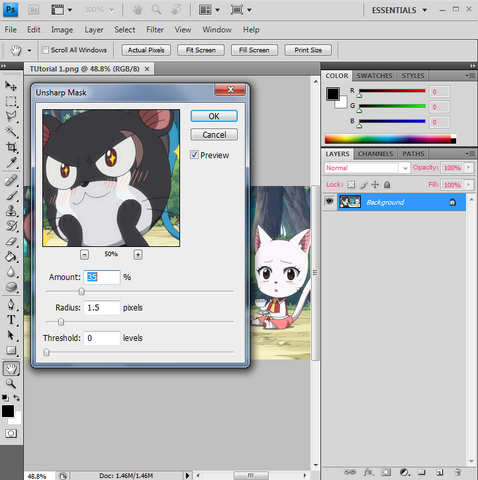Toggle lock all
The width and height of the screenshot is (478, 480).
[x=387, y=184]
